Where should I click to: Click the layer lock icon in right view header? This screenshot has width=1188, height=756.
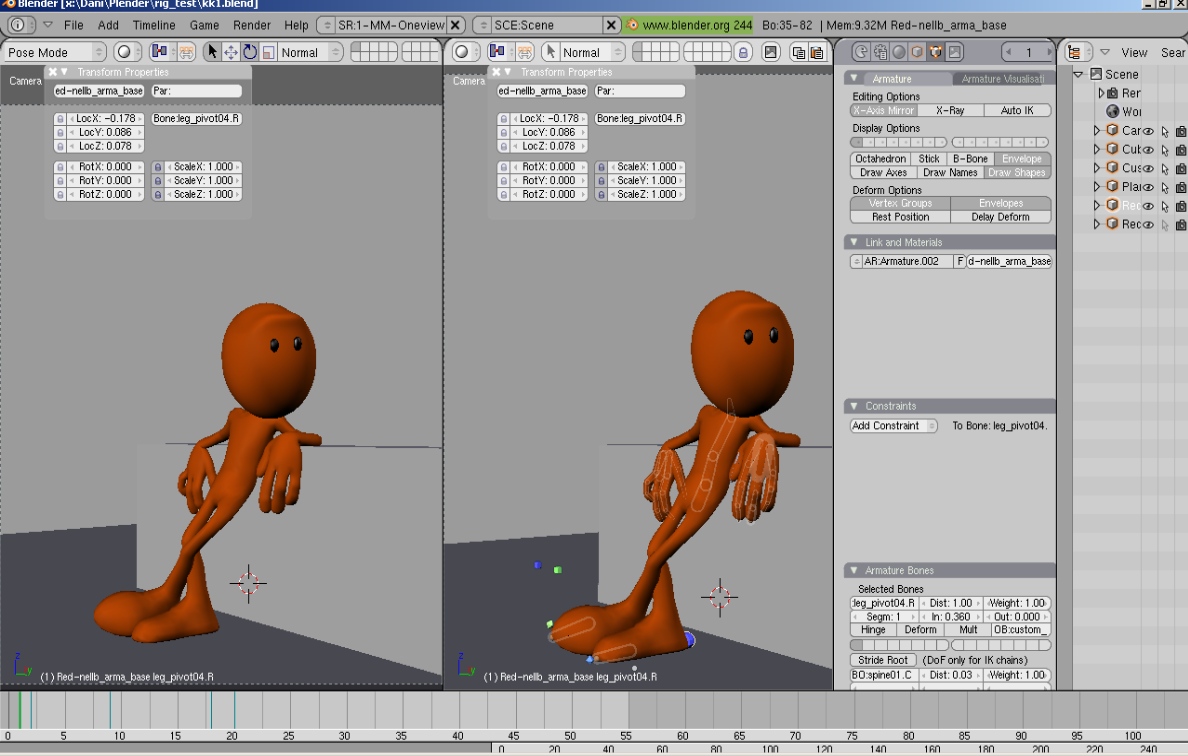tap(743, 52)
